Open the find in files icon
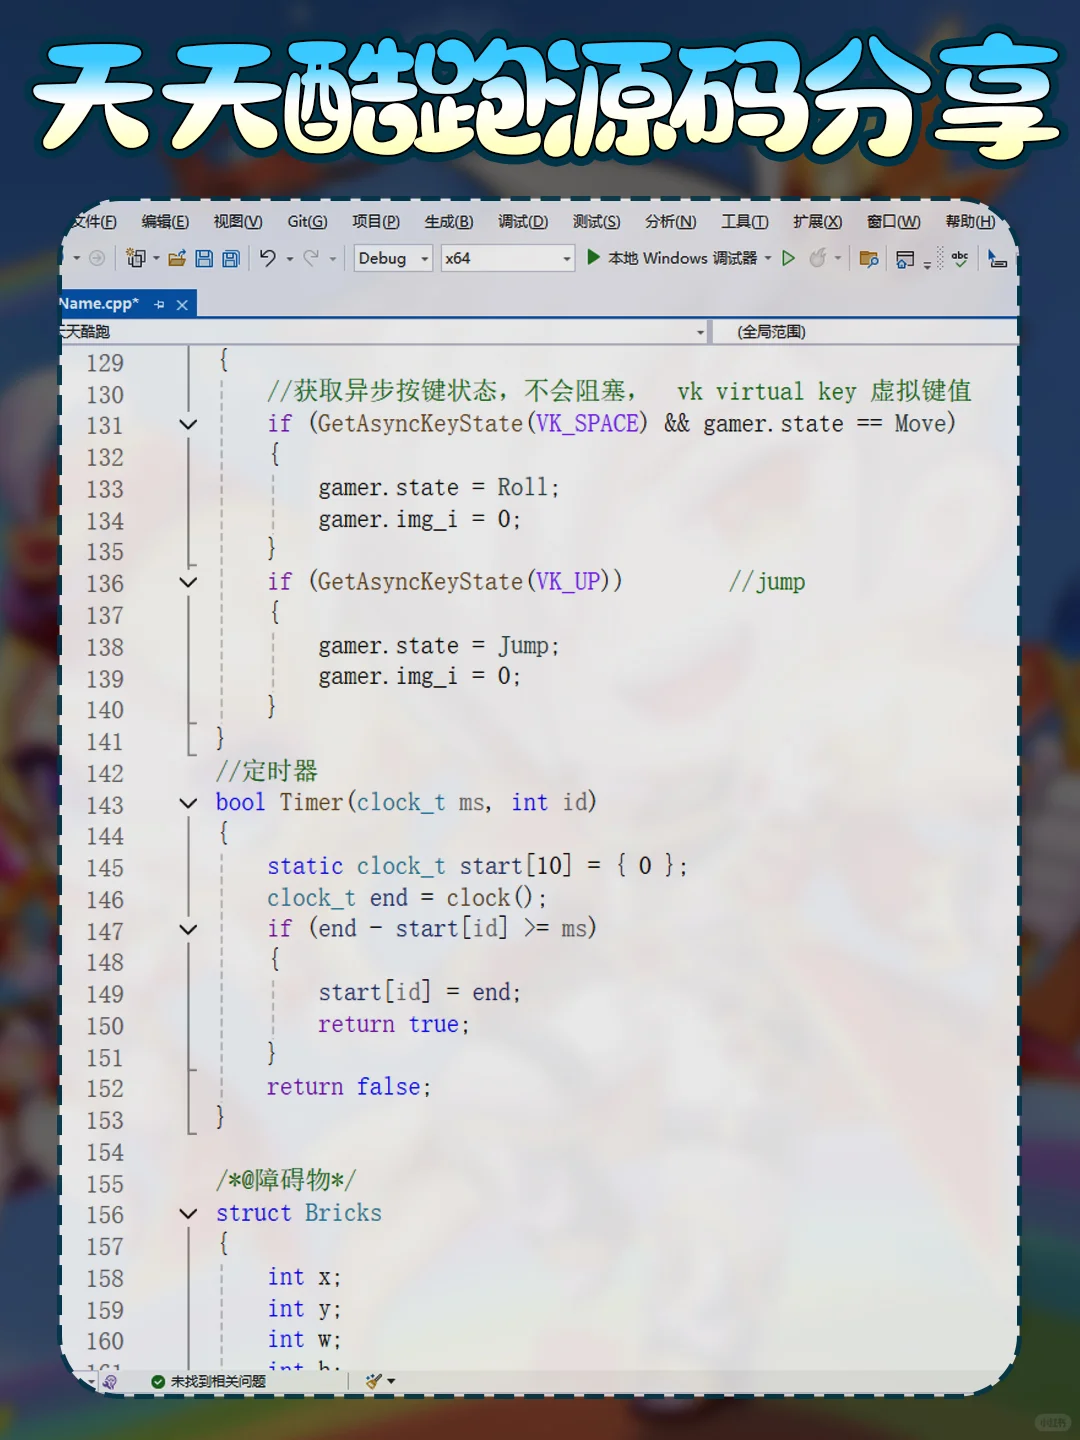The height and width of the screenshot is (1440, 1080). (x=869, y=259)
